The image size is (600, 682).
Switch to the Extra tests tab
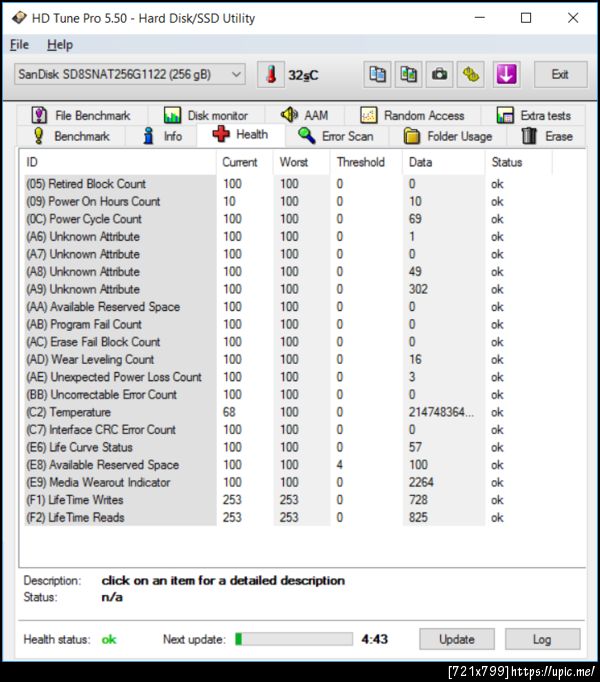click(x=533, y=115)
